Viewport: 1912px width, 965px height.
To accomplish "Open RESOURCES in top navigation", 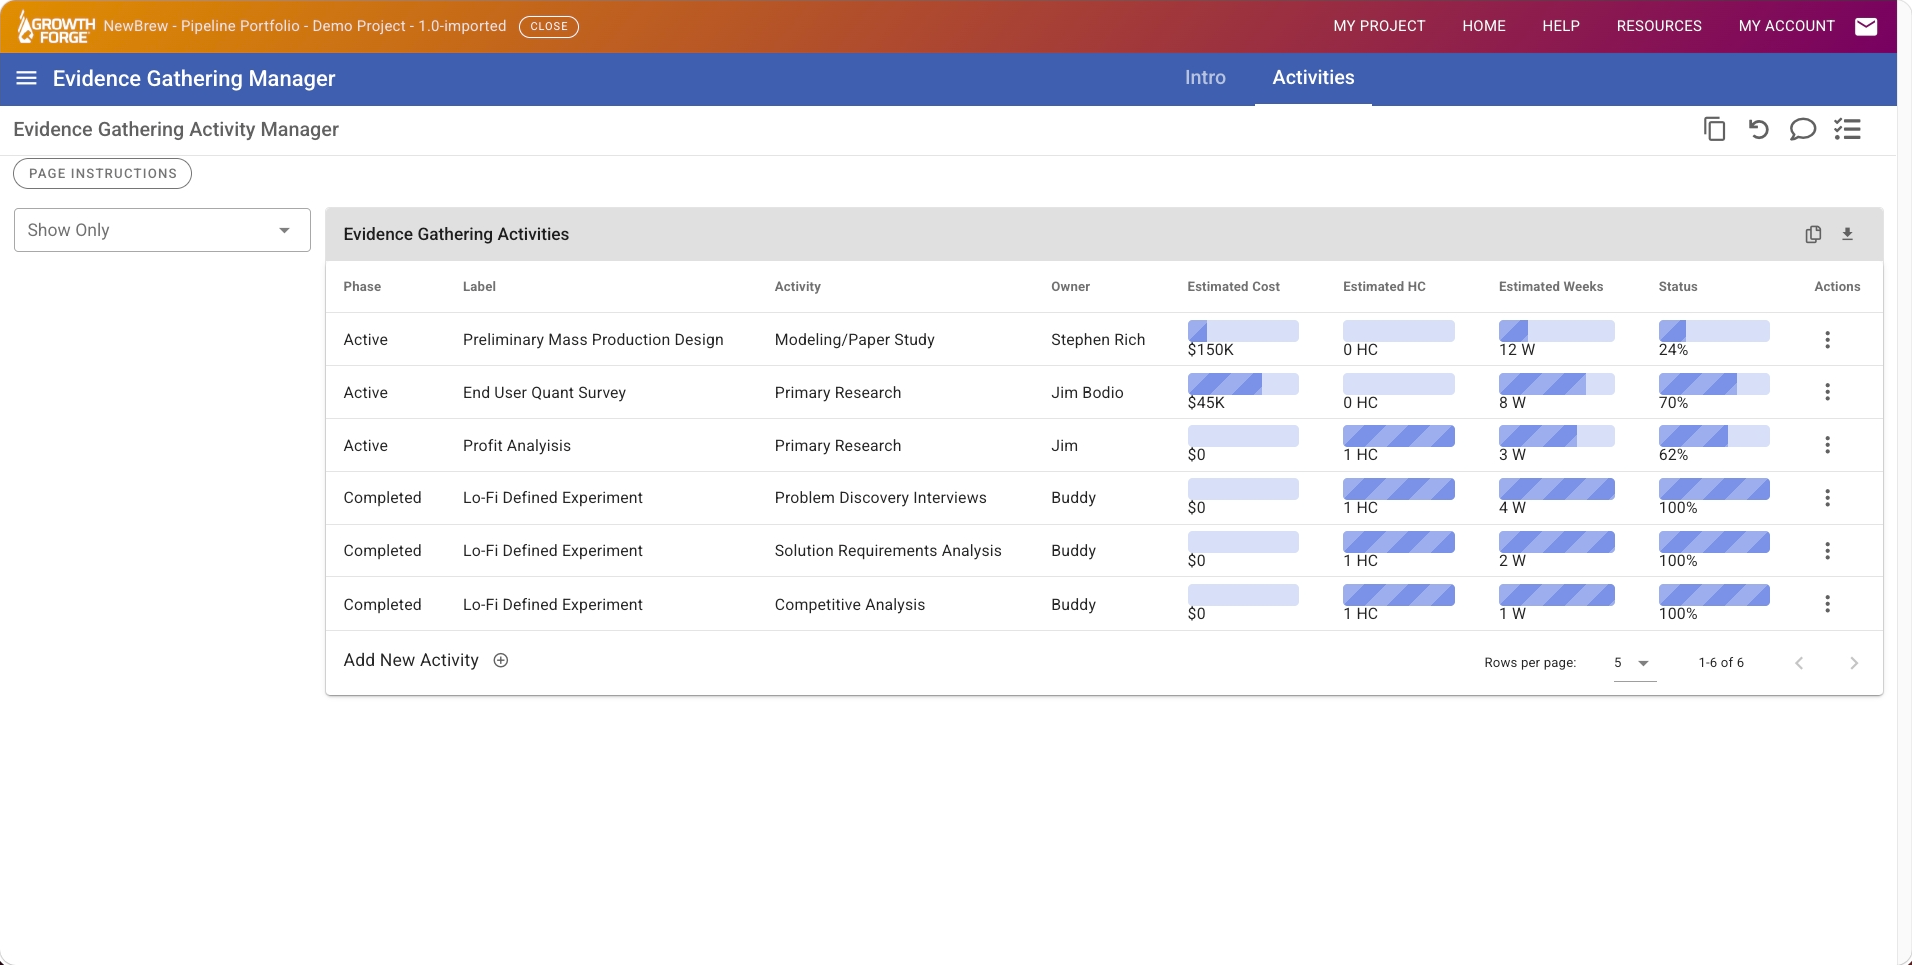I will pos(1659,26).
